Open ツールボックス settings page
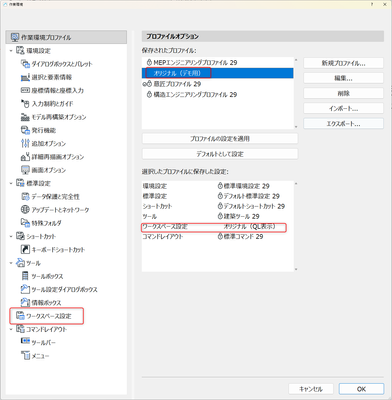Screen dimensions: 392x400 [x=42, y=276]
